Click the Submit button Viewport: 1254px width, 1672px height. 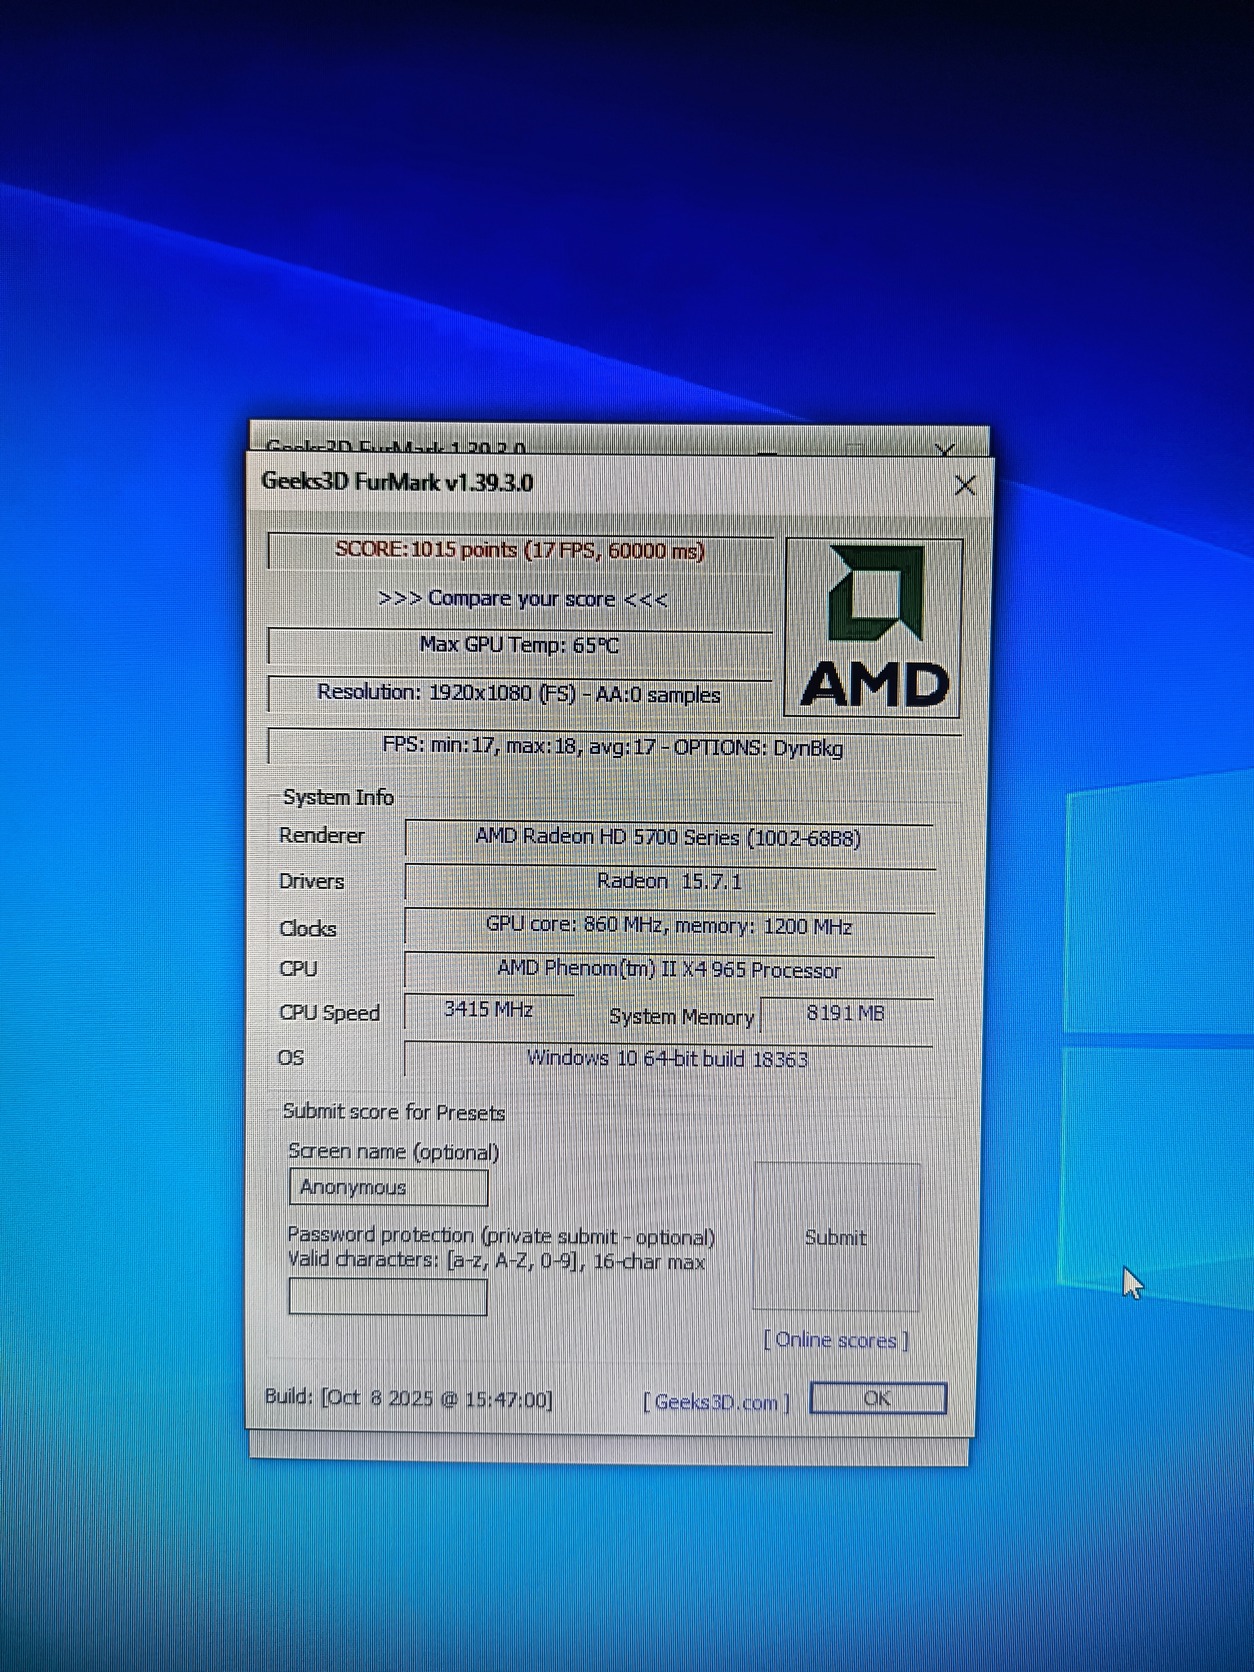[836, 1237]
